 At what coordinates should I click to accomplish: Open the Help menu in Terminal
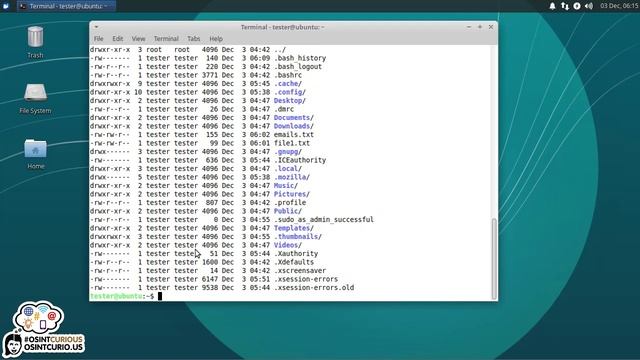(x=216, y=39)
